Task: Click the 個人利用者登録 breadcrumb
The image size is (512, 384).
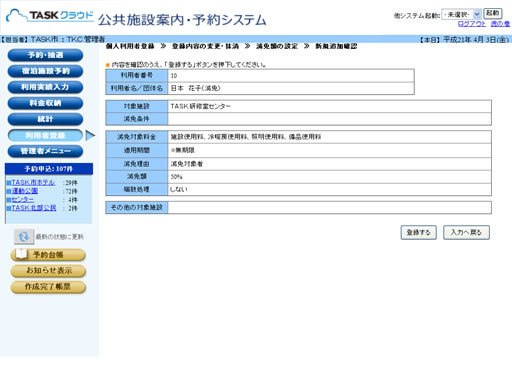Action: [x=130, y=46]
